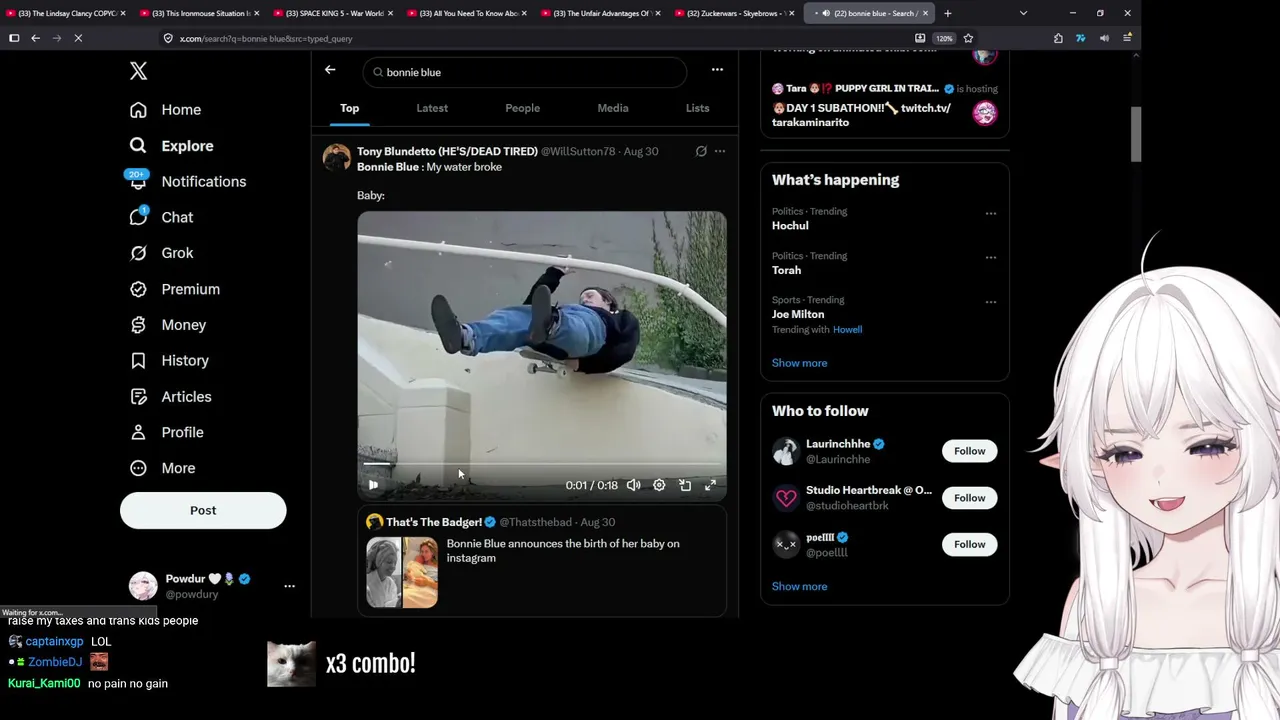Image resolution: width=1280 pixels, height=720 pixels.
Task: Click the browser forward button
Action: pos(57,38)
